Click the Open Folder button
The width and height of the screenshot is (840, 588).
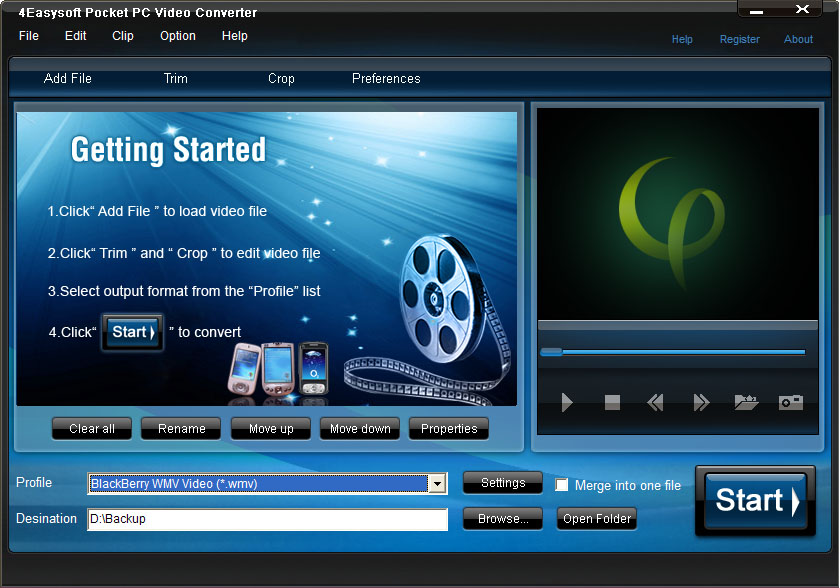click(597, 518)
